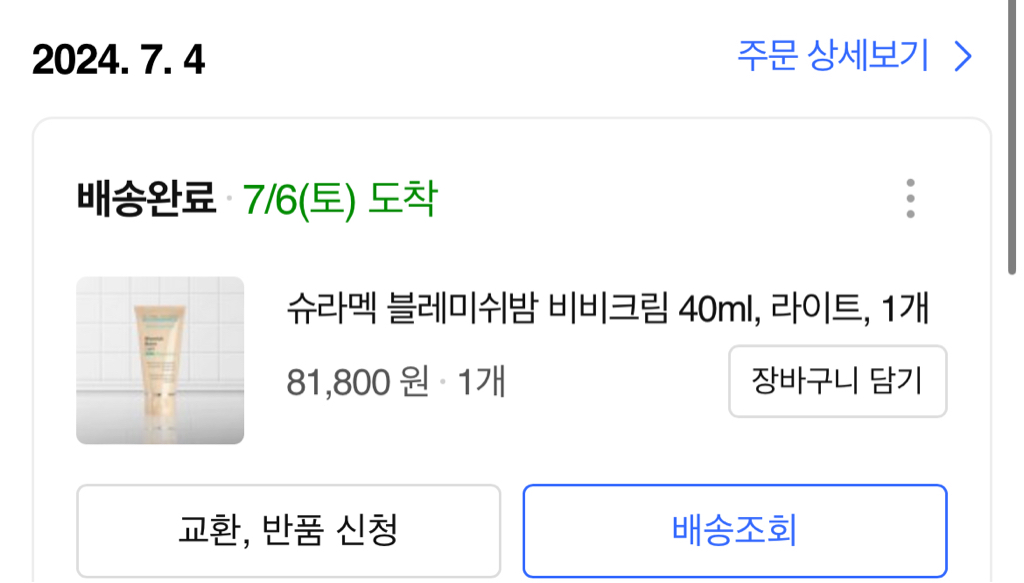Viewport: 1024px width, 583px height.
Task: Click the green 7/6(토) 도착 arrival text
Action: pos(340,199)
